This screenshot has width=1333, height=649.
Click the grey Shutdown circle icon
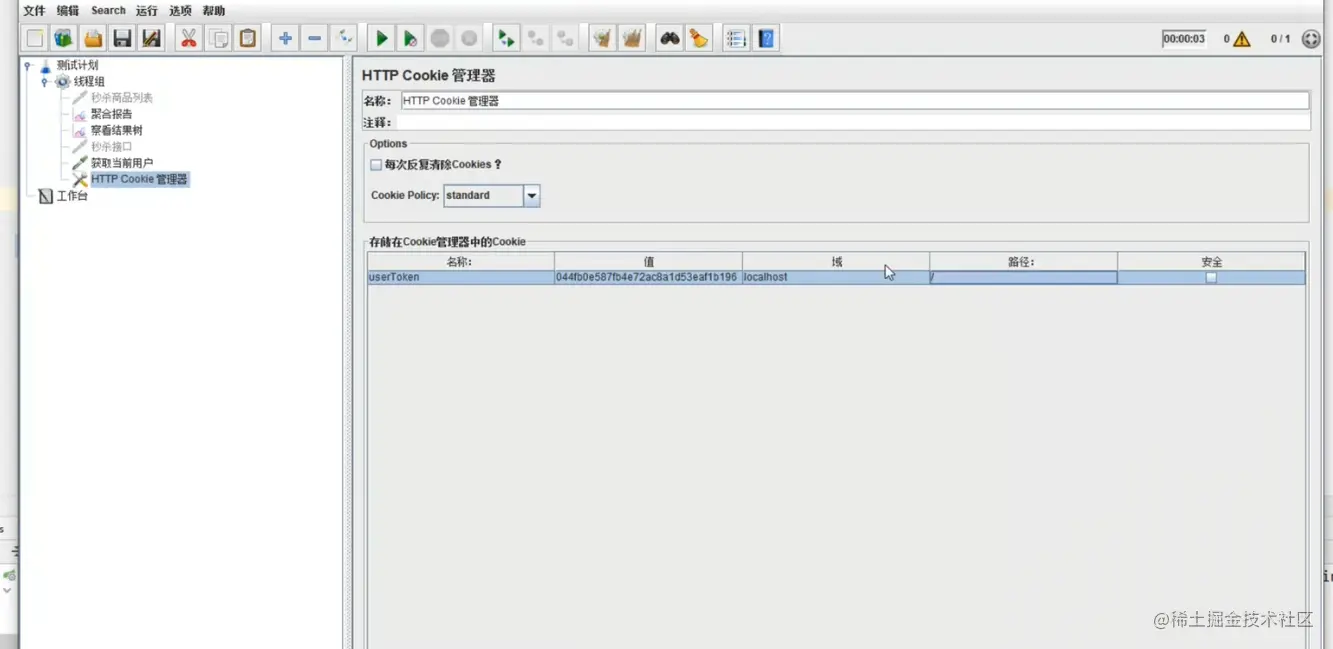click(469, 39)
